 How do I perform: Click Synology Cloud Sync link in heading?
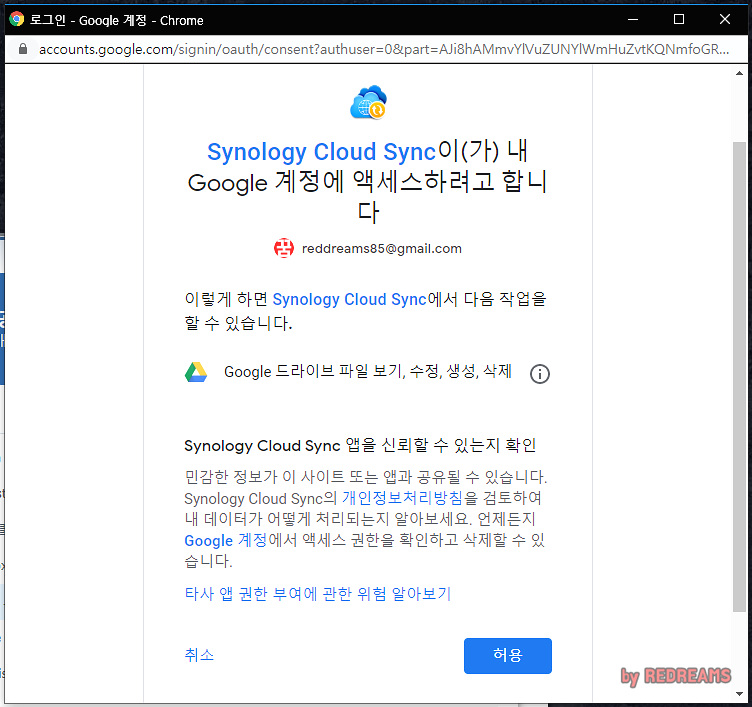tap(321, 152)
